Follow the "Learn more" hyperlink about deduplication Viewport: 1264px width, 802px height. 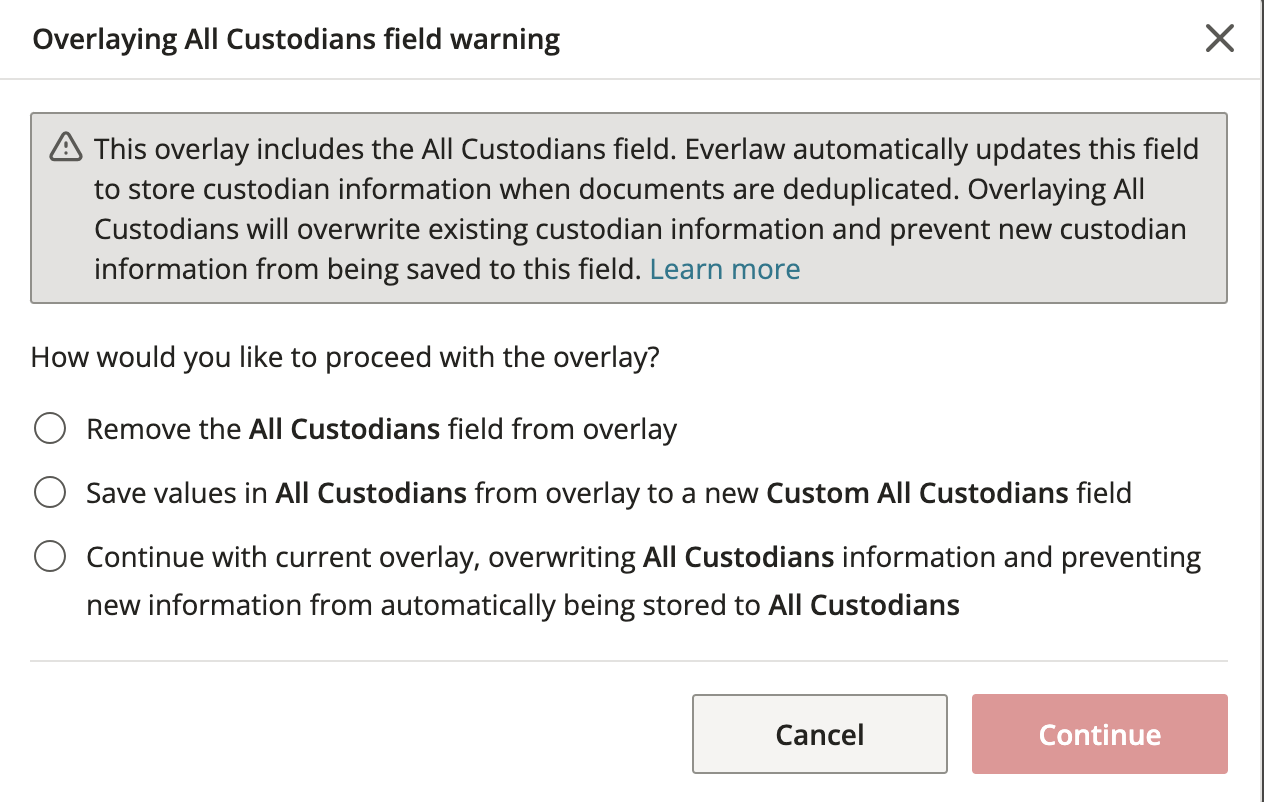tap(725, 269)
